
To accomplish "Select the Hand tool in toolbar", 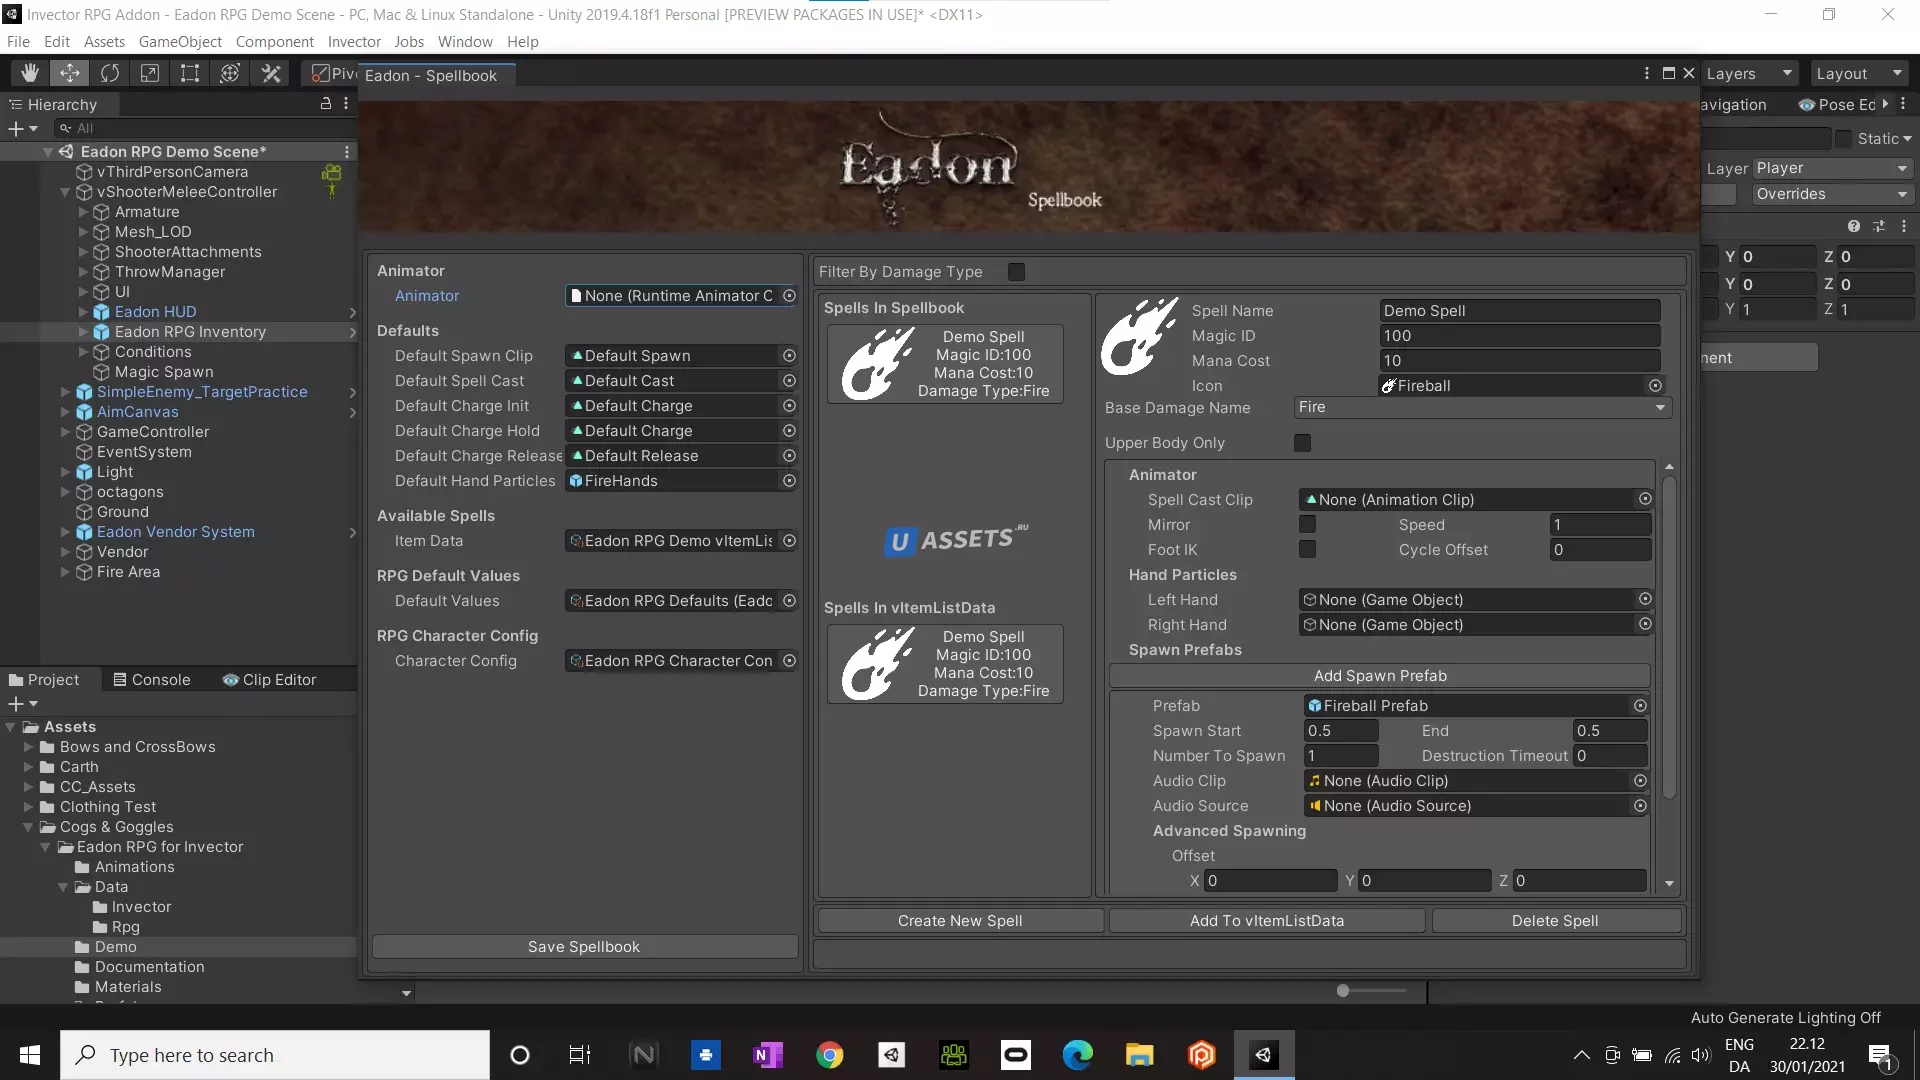I will tap(30, 73).
